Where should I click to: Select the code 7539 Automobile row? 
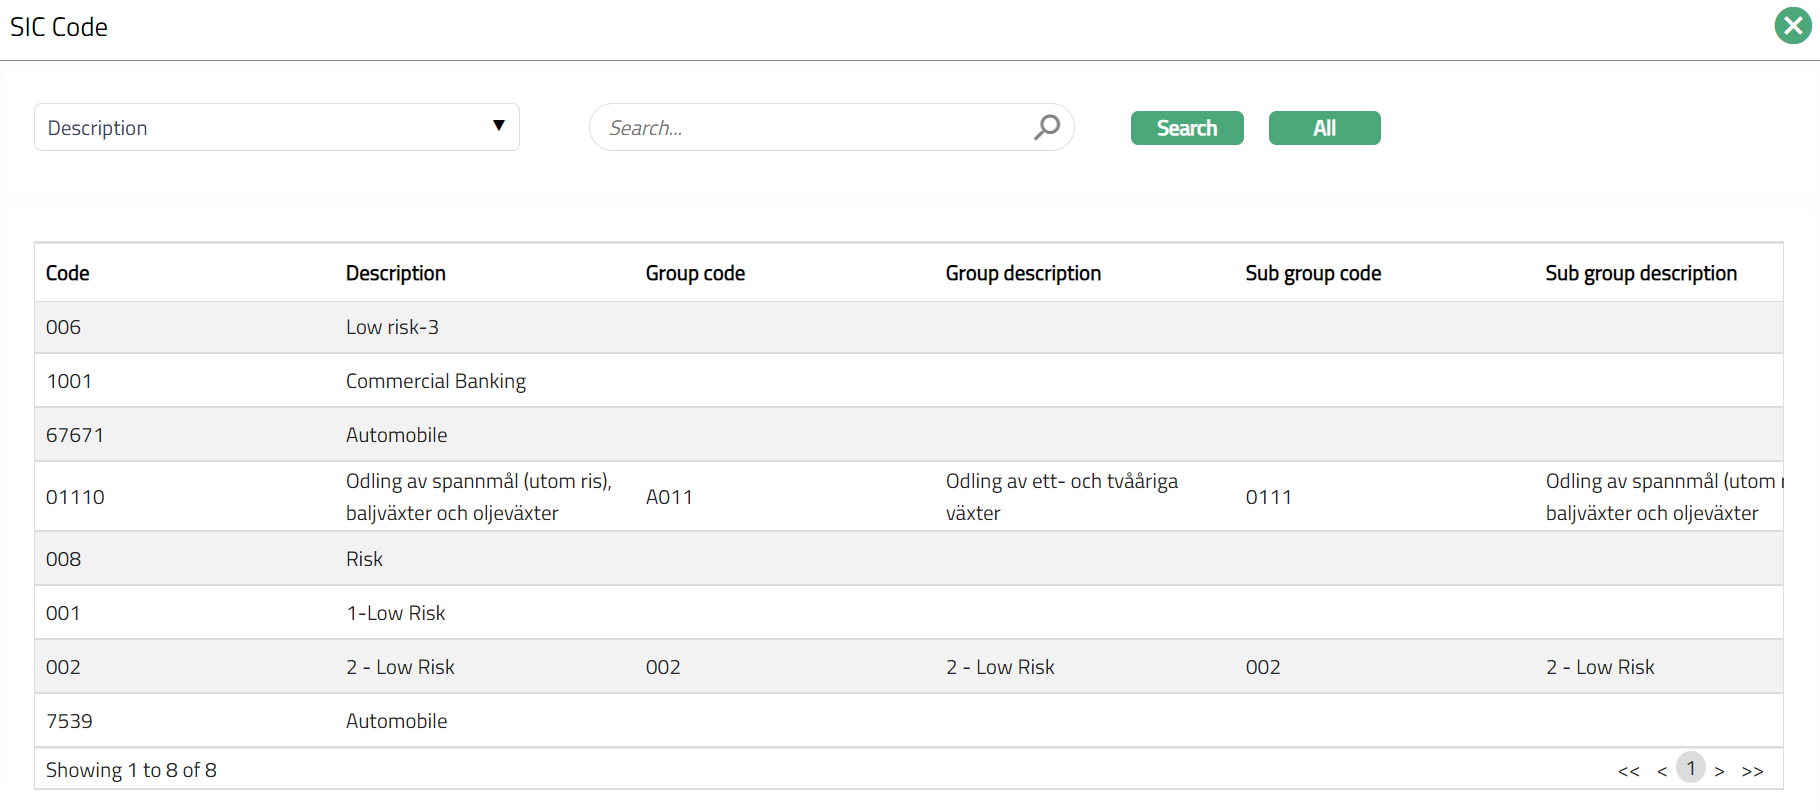pyautogui.click(x=397, y=721)
